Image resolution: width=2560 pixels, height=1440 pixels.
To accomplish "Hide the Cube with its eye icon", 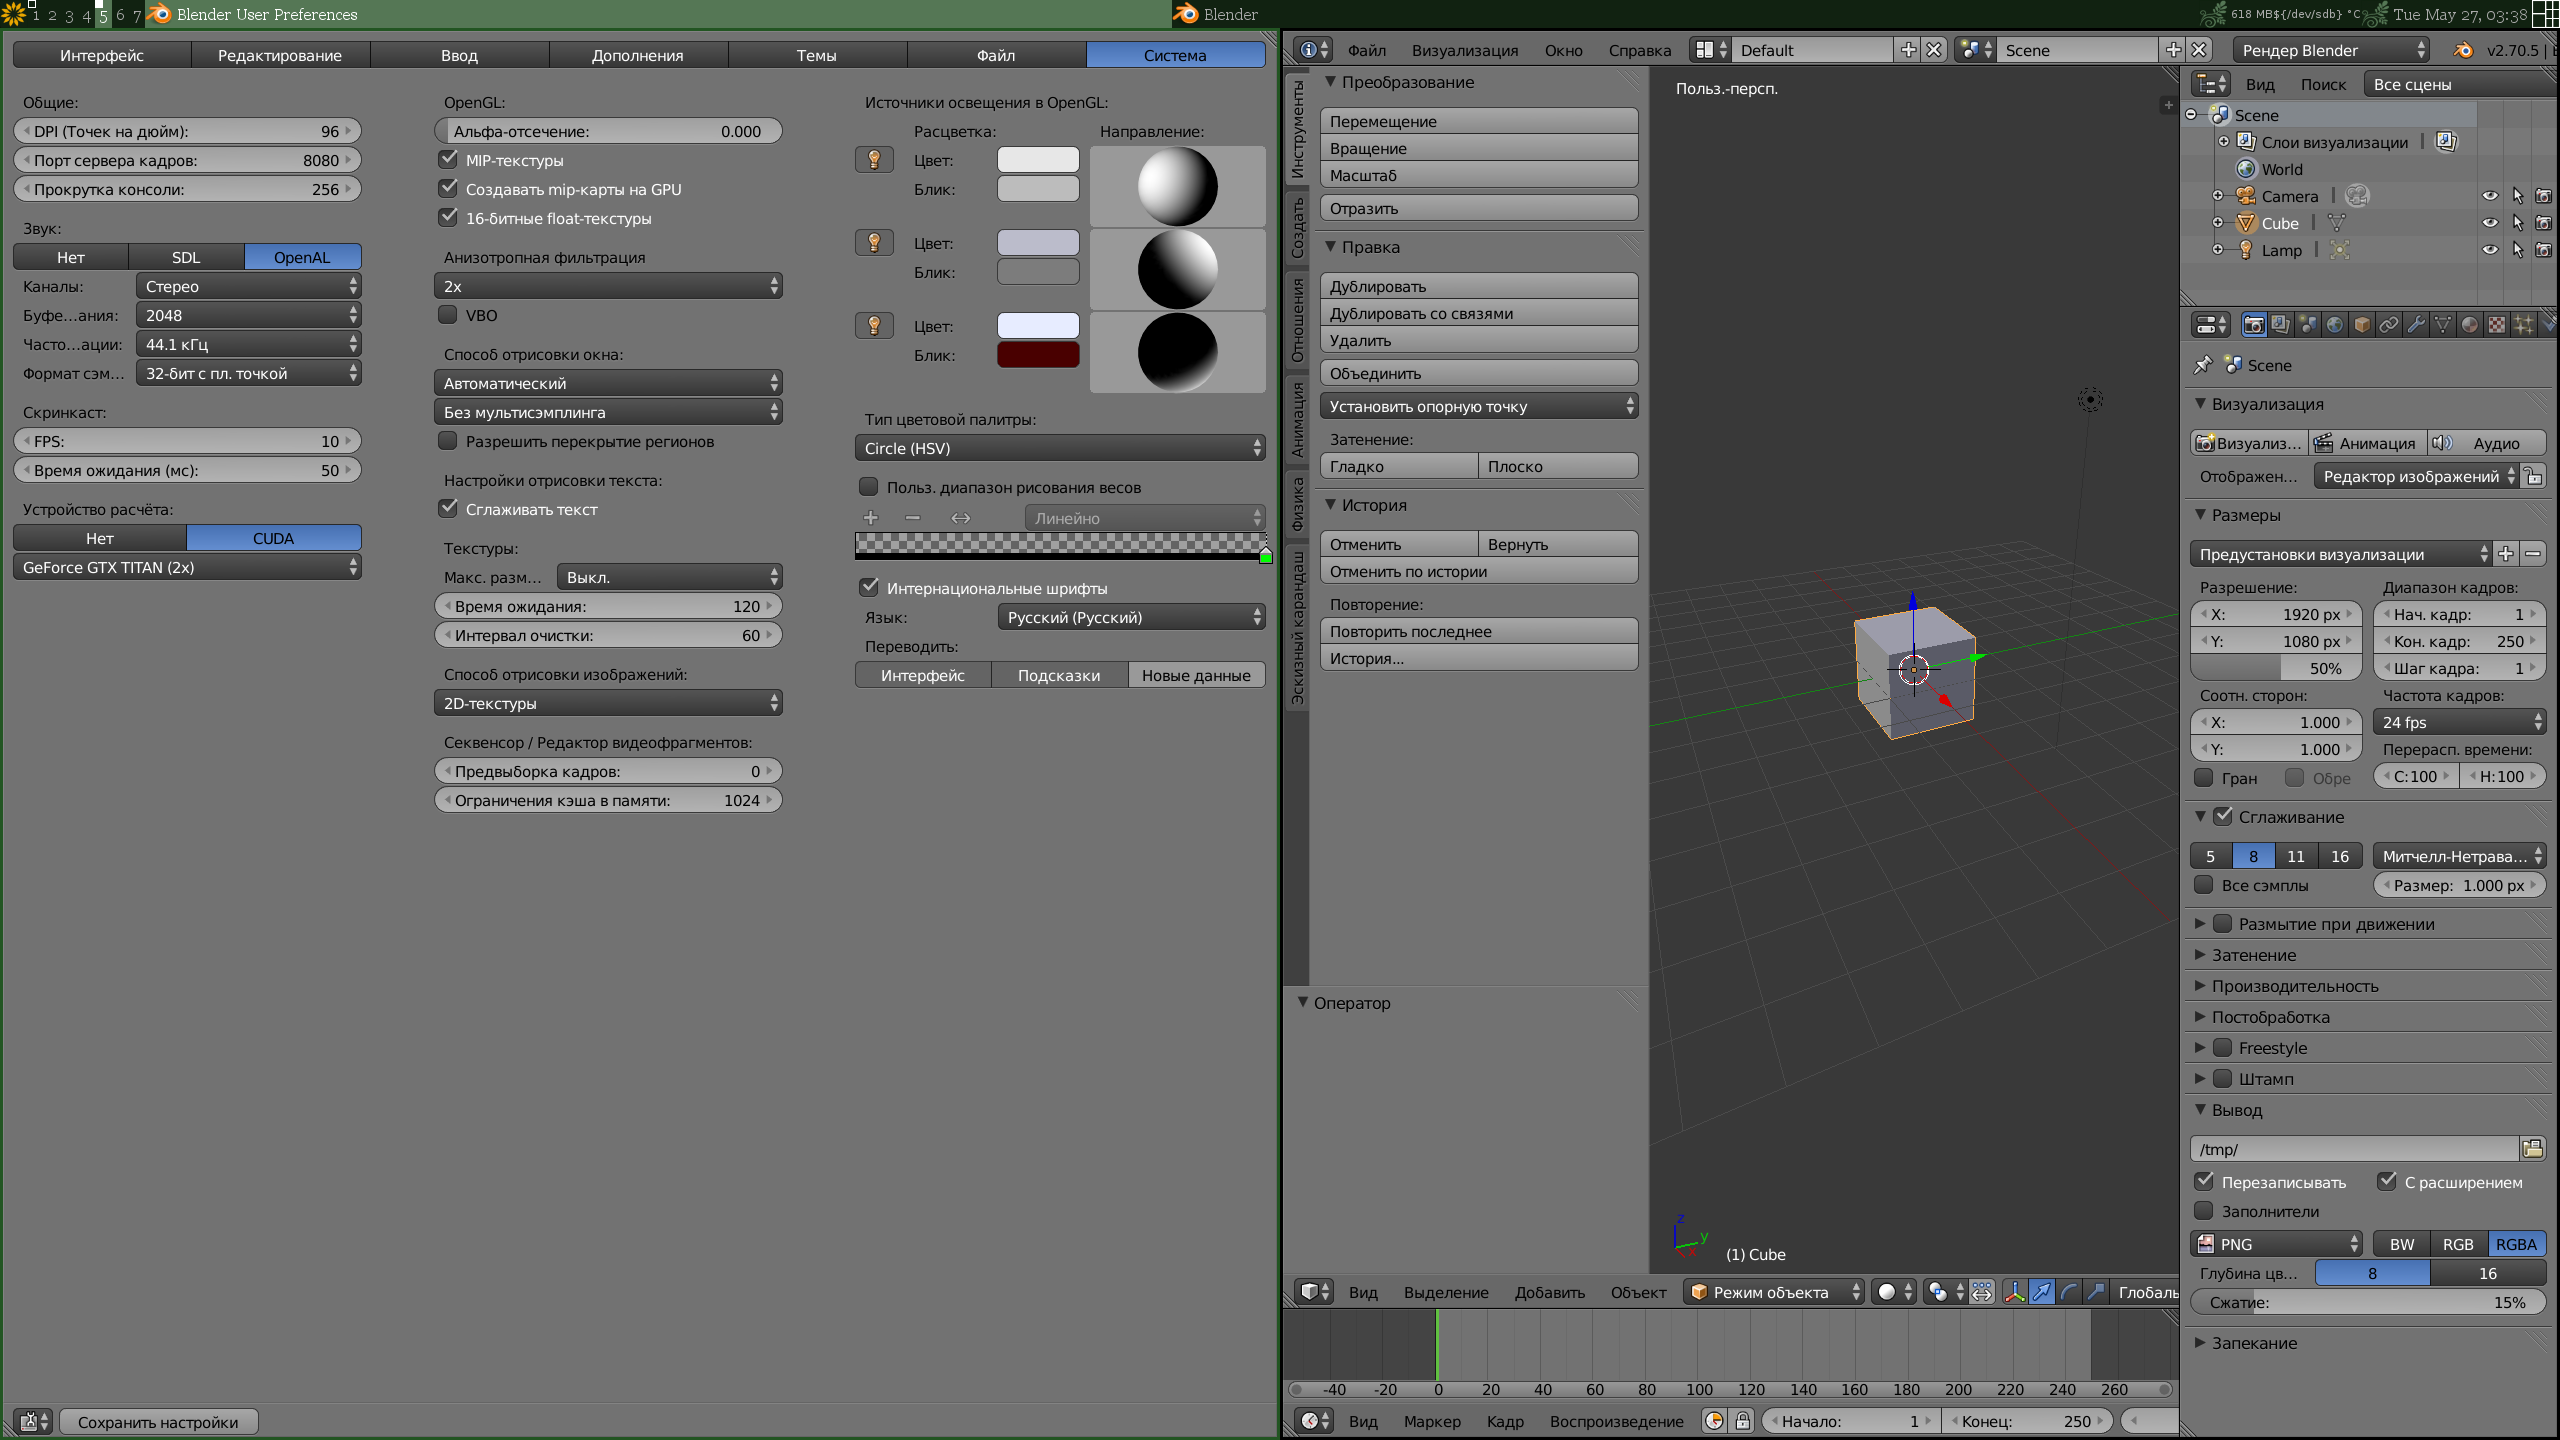I will coord(2490,223).
